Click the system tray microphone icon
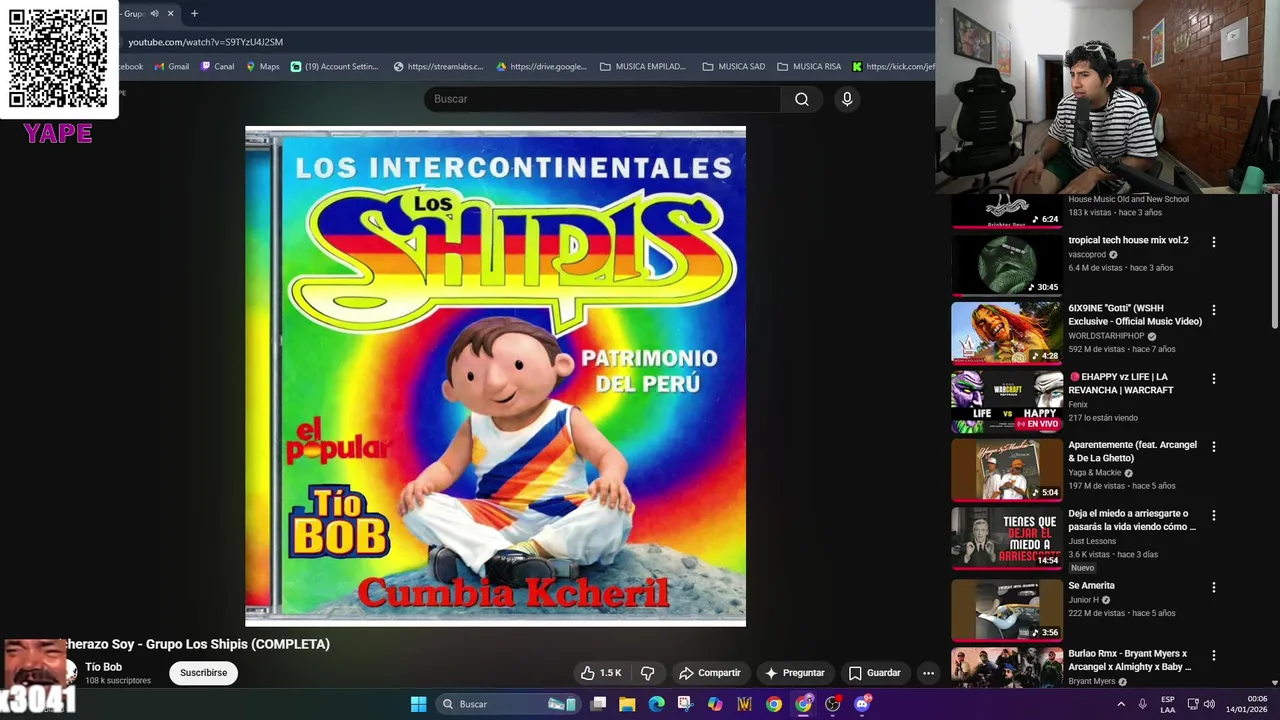The height and width of the screenshot is (720, 1280). point(1142,704)
